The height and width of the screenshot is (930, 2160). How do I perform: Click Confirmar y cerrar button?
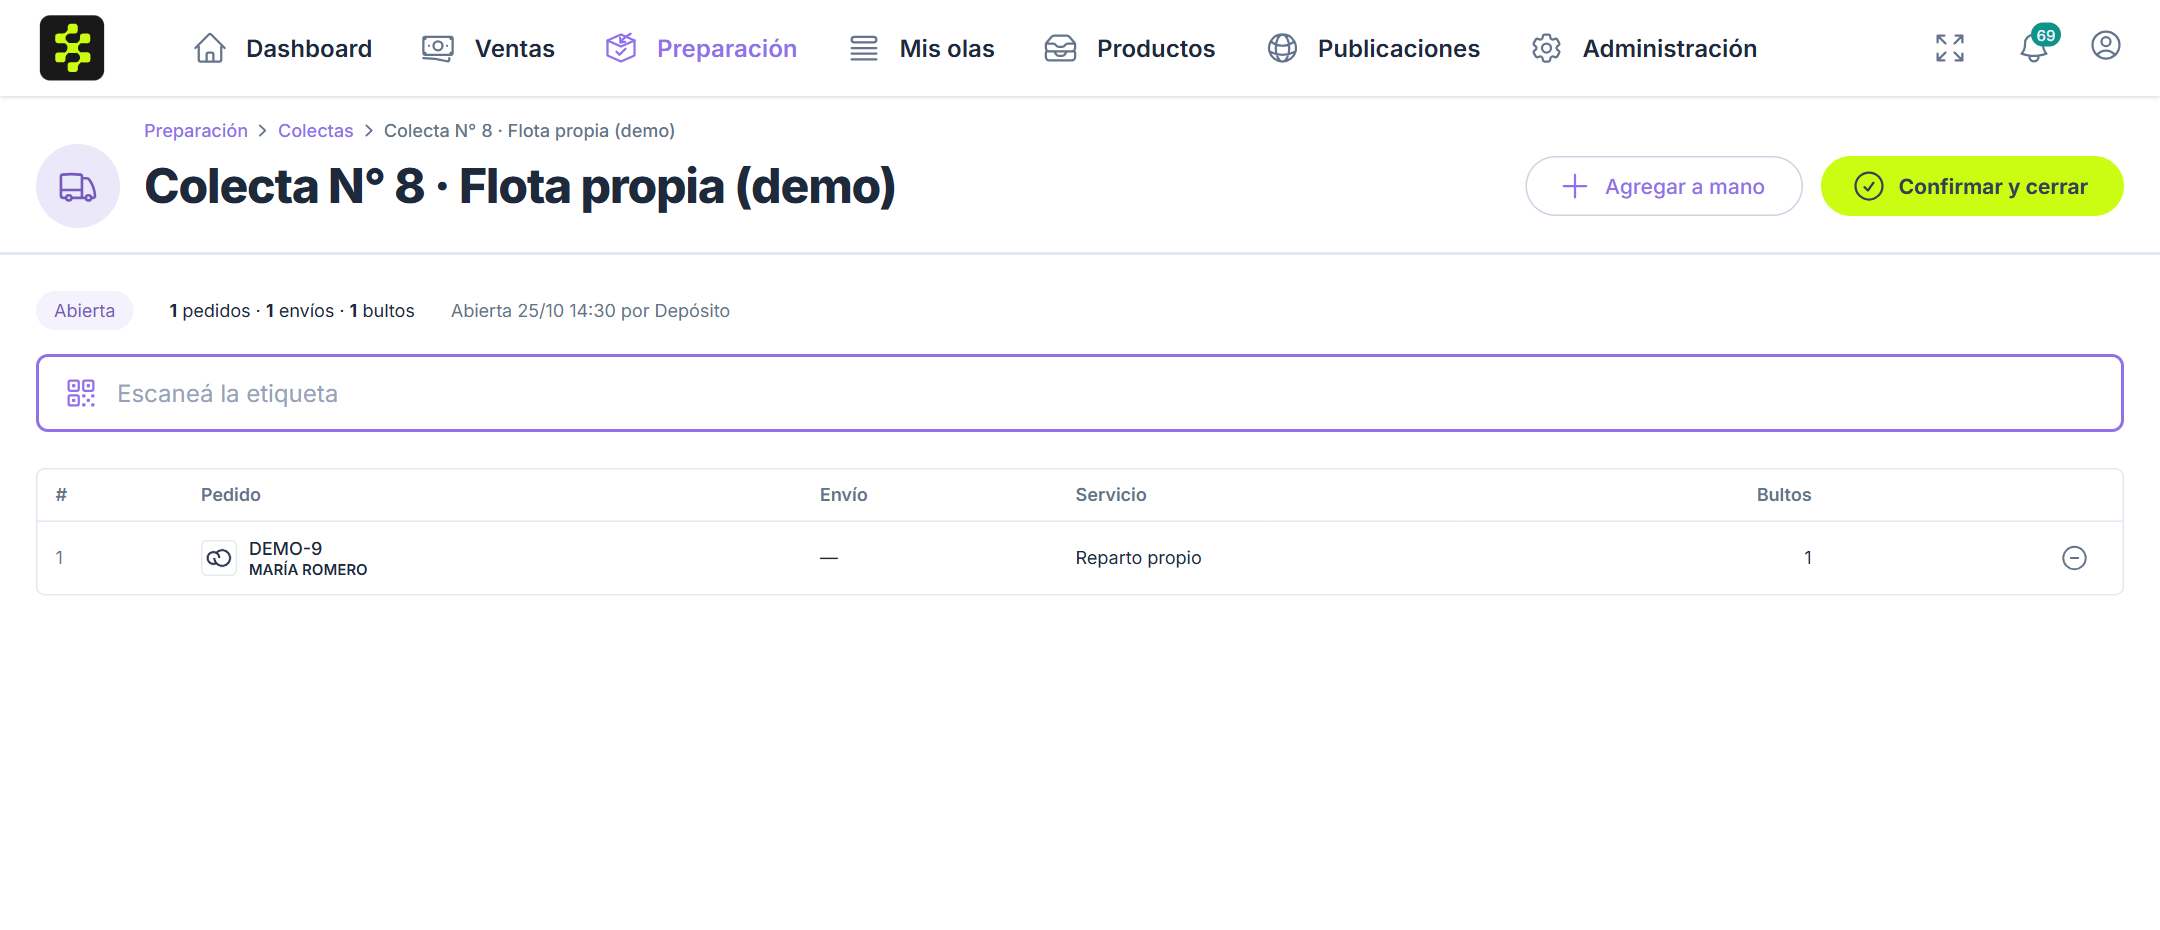click(x=1972, y=186)
